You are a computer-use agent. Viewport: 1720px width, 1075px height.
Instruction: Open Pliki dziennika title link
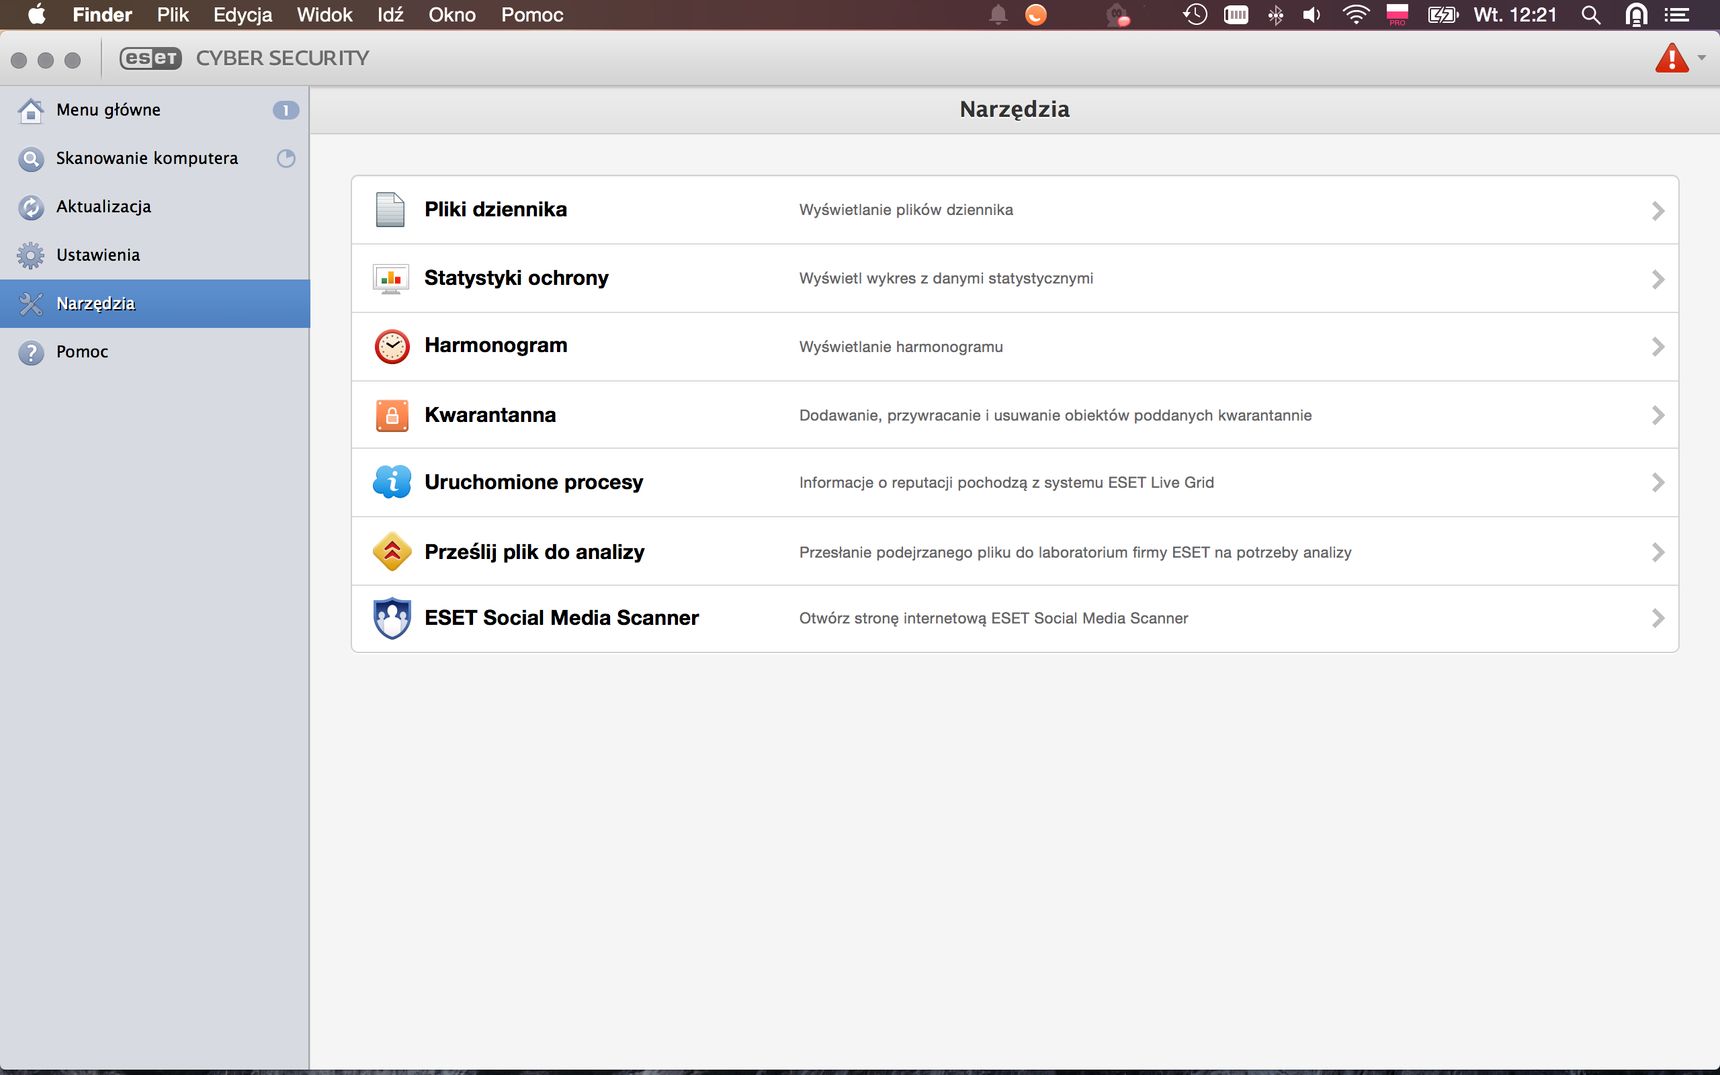tap(495, 209)
